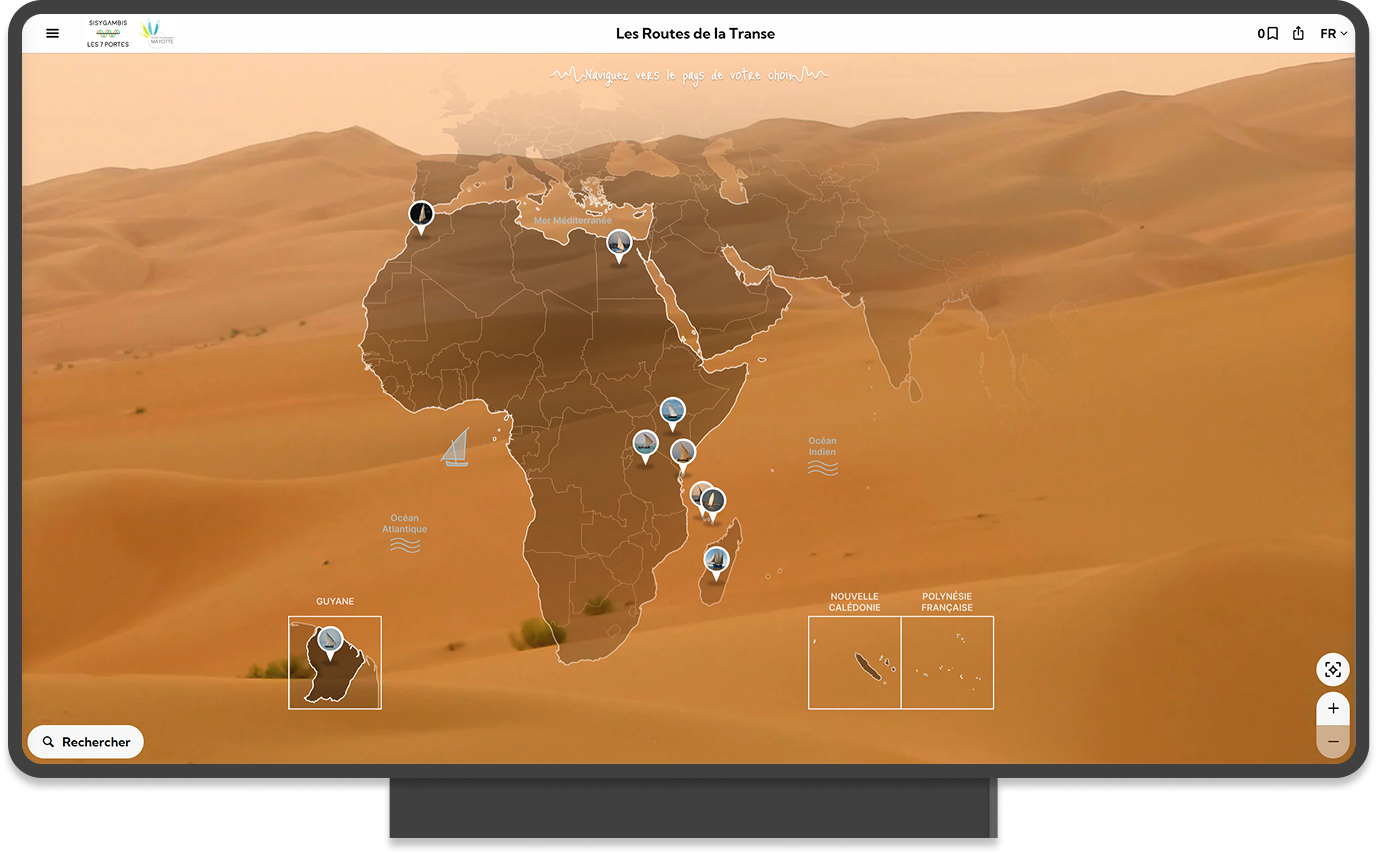Select the map pin in the Guyane inset
The width and height of the screenshot is (1378, 854).
330,640
